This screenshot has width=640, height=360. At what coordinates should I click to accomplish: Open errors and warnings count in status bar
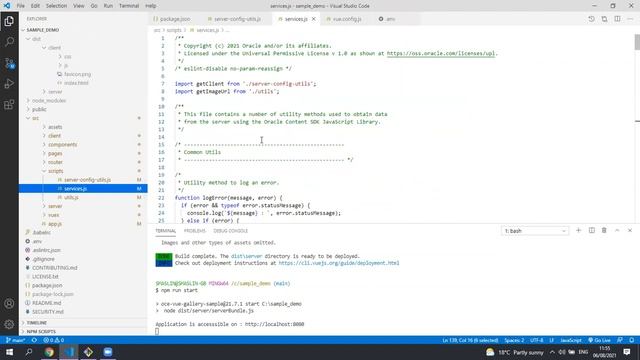[x=53, y=340]
